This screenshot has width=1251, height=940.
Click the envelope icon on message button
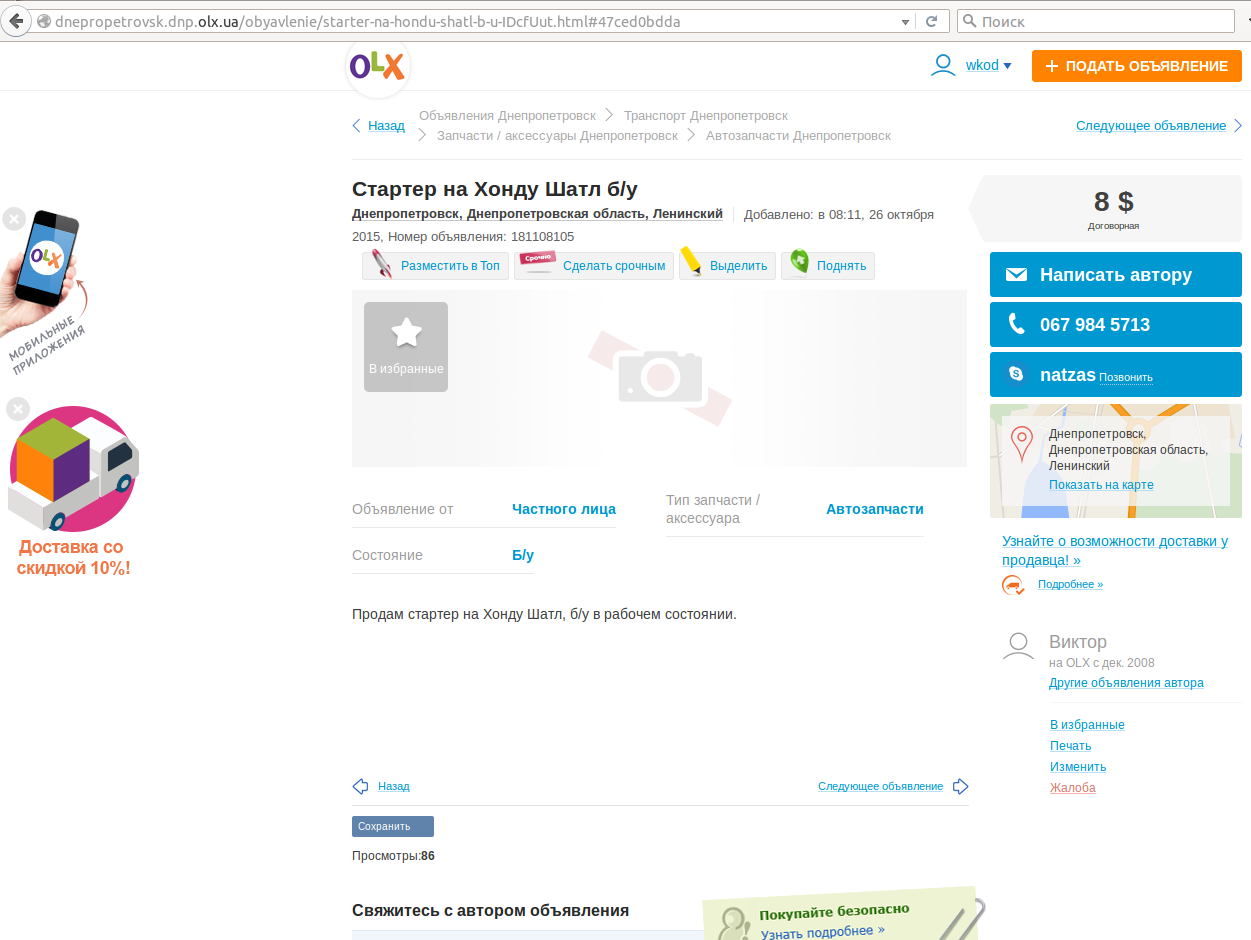click(1017, 275)
